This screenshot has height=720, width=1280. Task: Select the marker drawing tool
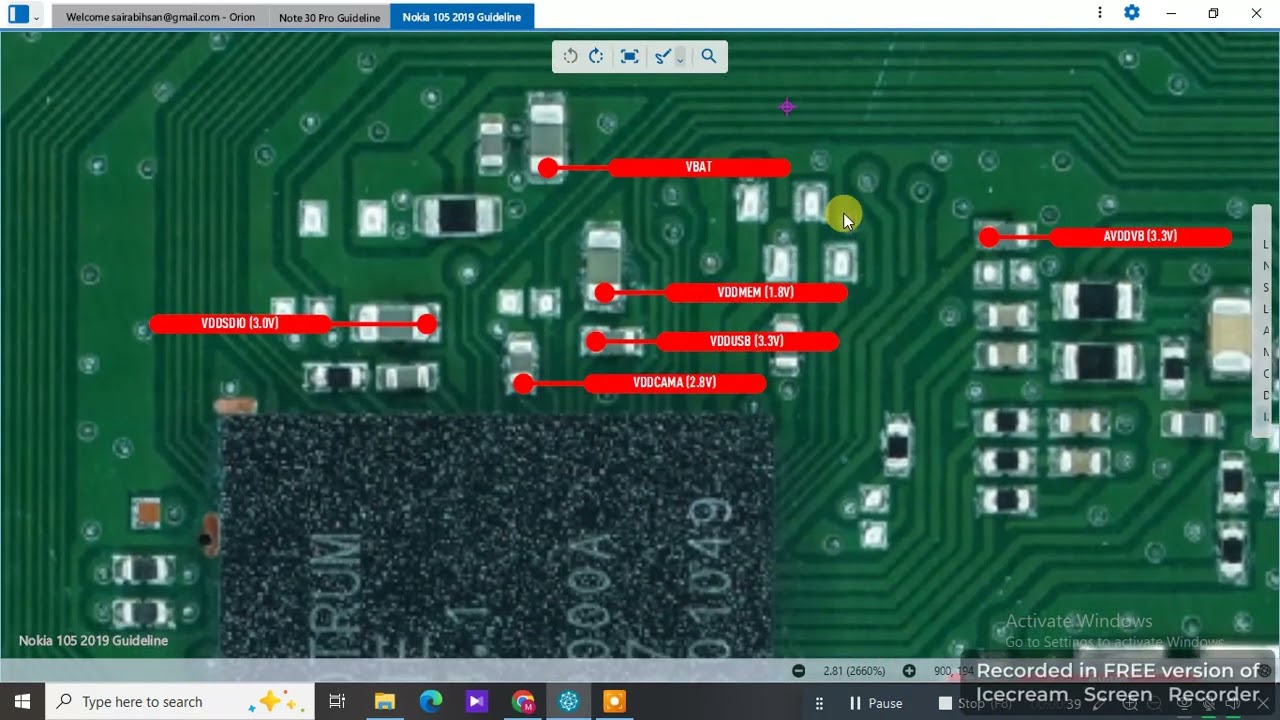pos(662,57)
